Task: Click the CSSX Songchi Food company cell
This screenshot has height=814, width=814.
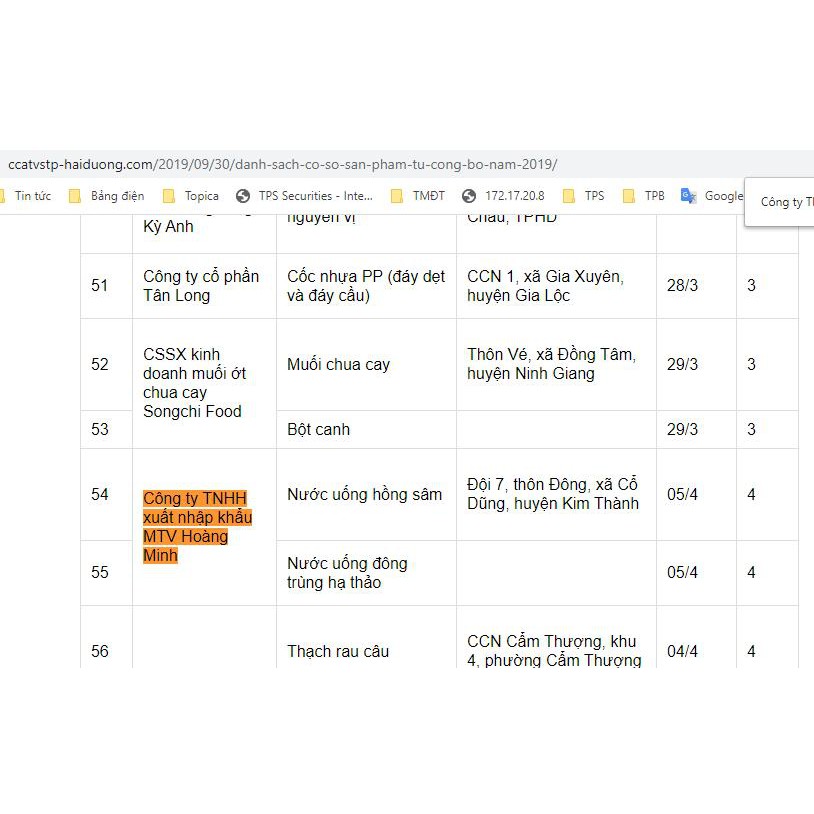Action: pyautogui.click(x=195, y=382)
